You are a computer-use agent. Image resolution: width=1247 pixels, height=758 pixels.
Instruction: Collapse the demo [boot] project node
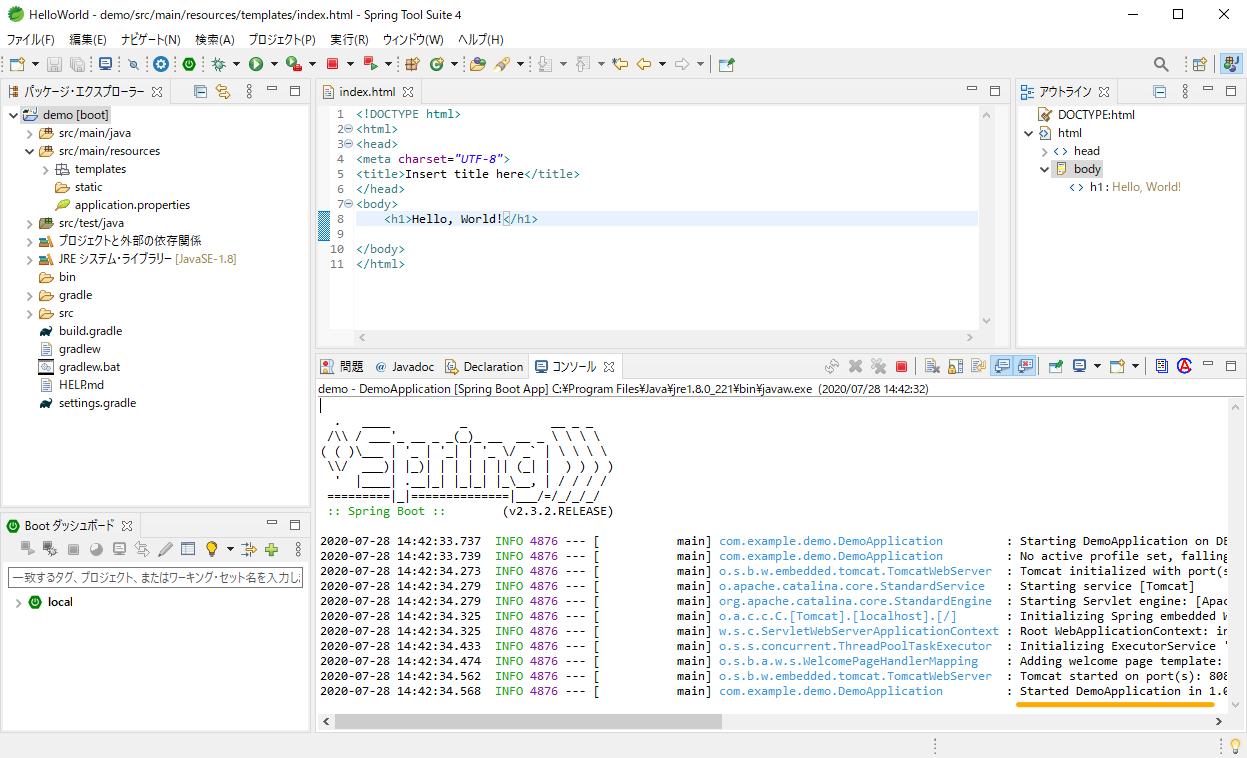pos(12,115)
